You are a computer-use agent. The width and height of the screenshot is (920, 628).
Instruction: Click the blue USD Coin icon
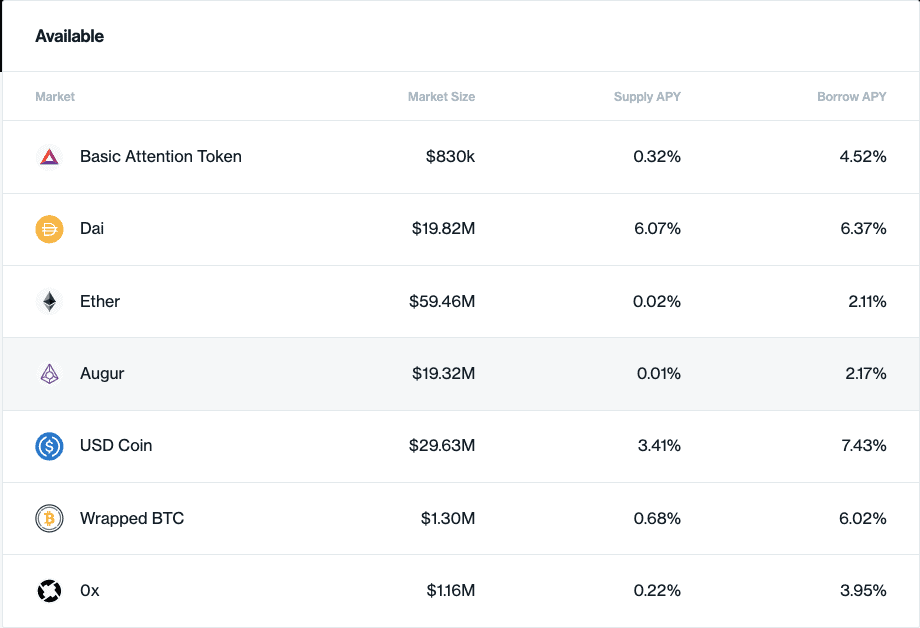(49, 446)
